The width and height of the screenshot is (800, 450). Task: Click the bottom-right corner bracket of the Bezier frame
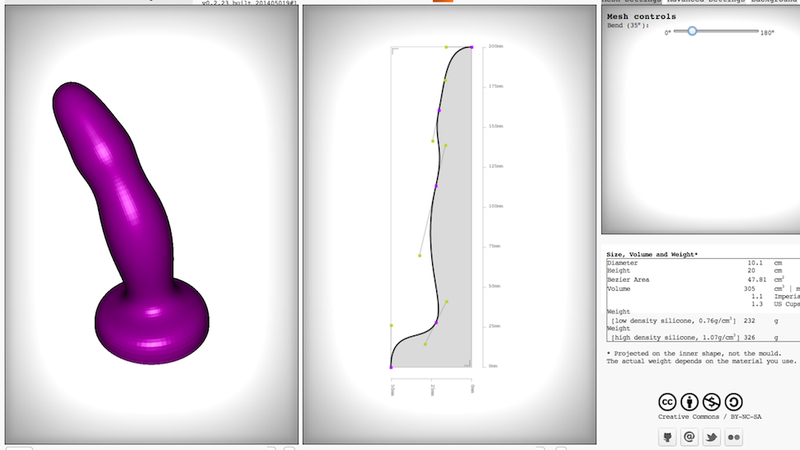click(467, 363)
